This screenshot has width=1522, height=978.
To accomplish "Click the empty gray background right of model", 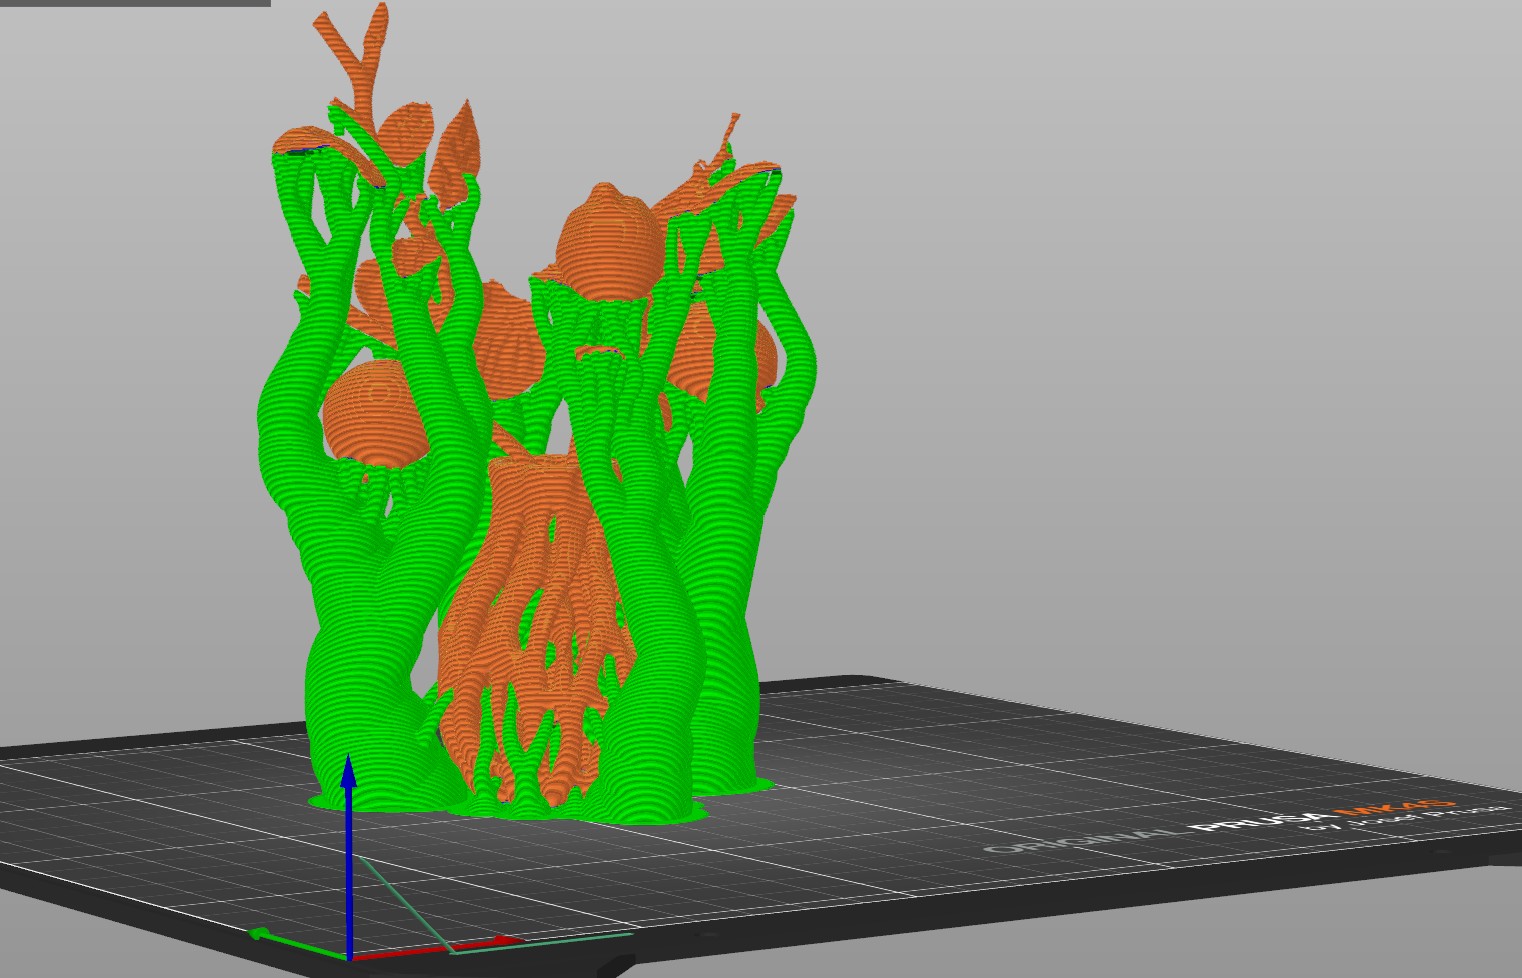I will click(x=1150, y=350).
